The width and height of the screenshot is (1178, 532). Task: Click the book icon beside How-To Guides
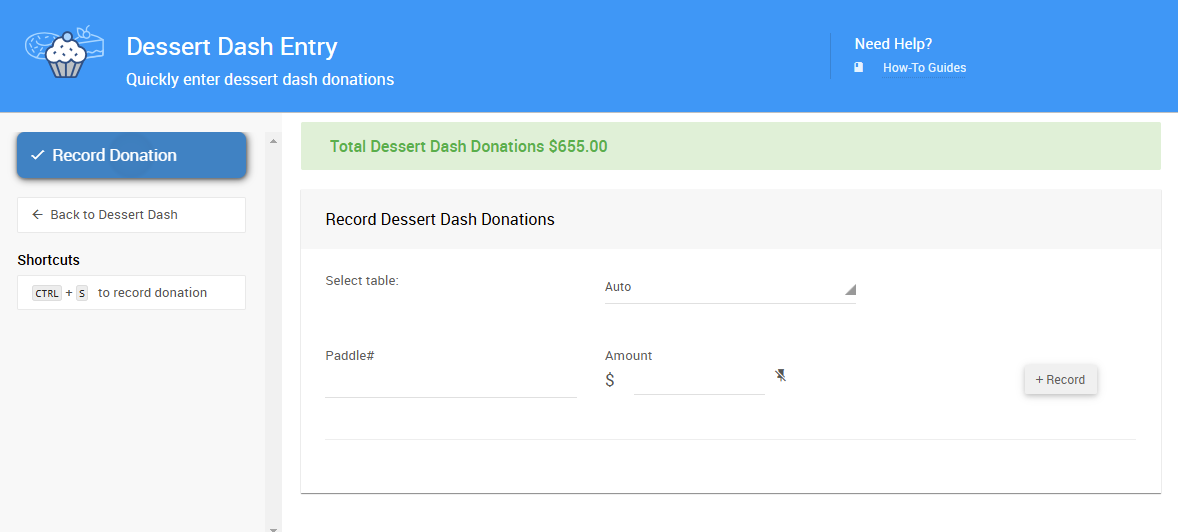[859, 68]
